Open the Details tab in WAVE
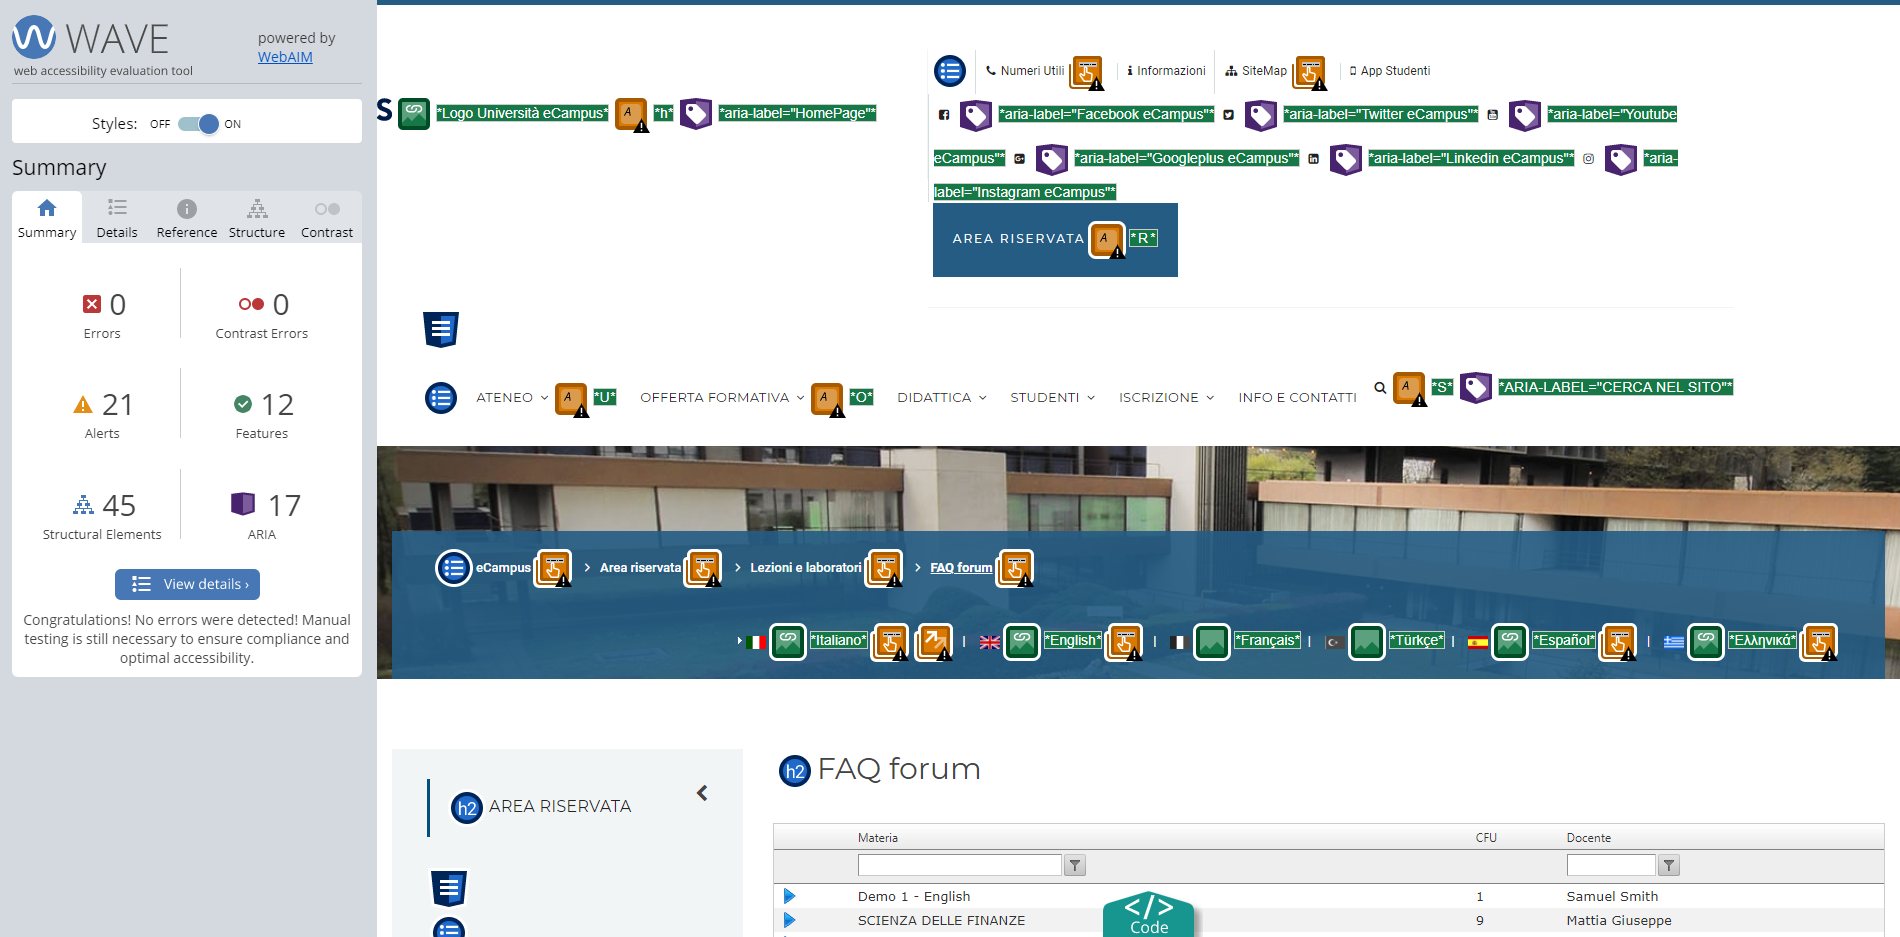This screenshot has width=1900, height=937. click(117, 218)
